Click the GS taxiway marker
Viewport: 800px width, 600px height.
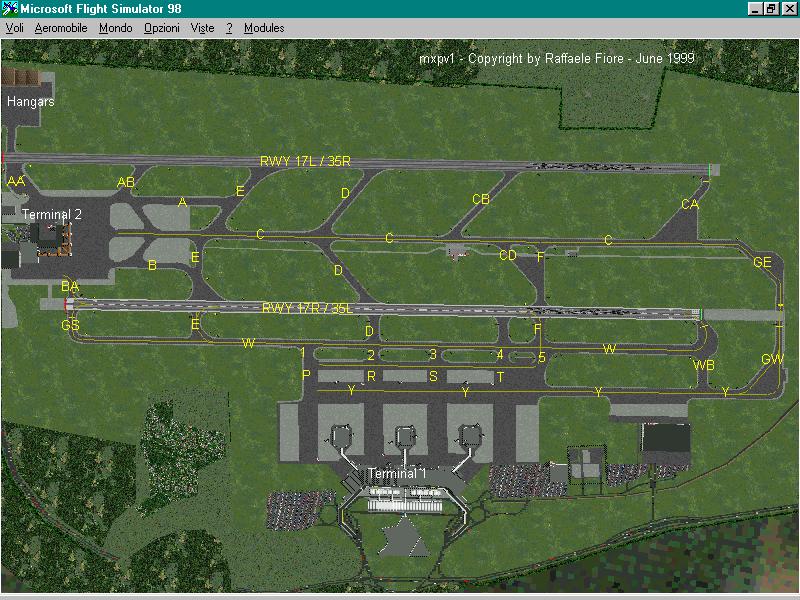[70, 325]
